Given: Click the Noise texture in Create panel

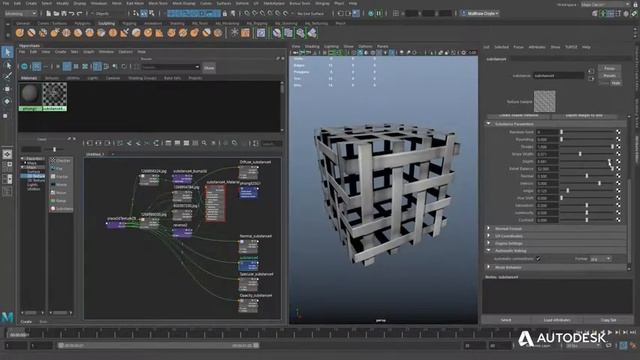Looking at the screenshot, I should [60, 193].
